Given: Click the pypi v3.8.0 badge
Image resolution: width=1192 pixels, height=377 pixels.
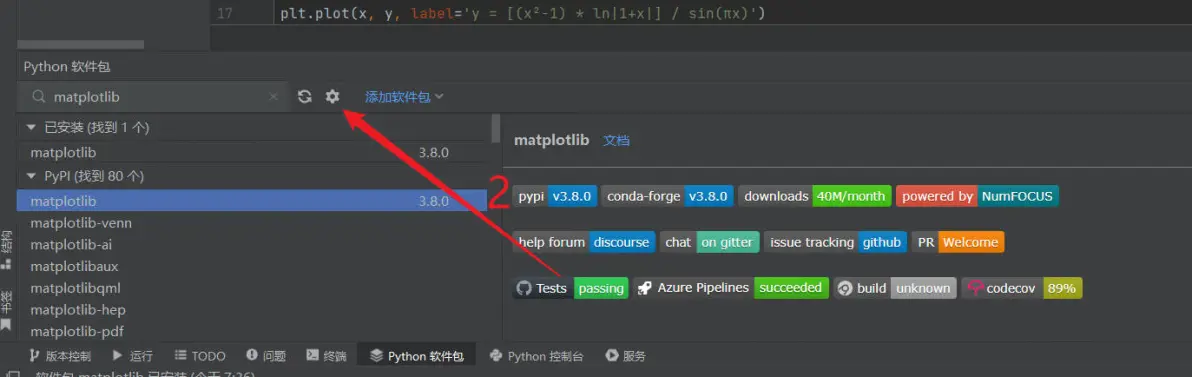Looking at the screenshot, I should [x=555, y=196].
